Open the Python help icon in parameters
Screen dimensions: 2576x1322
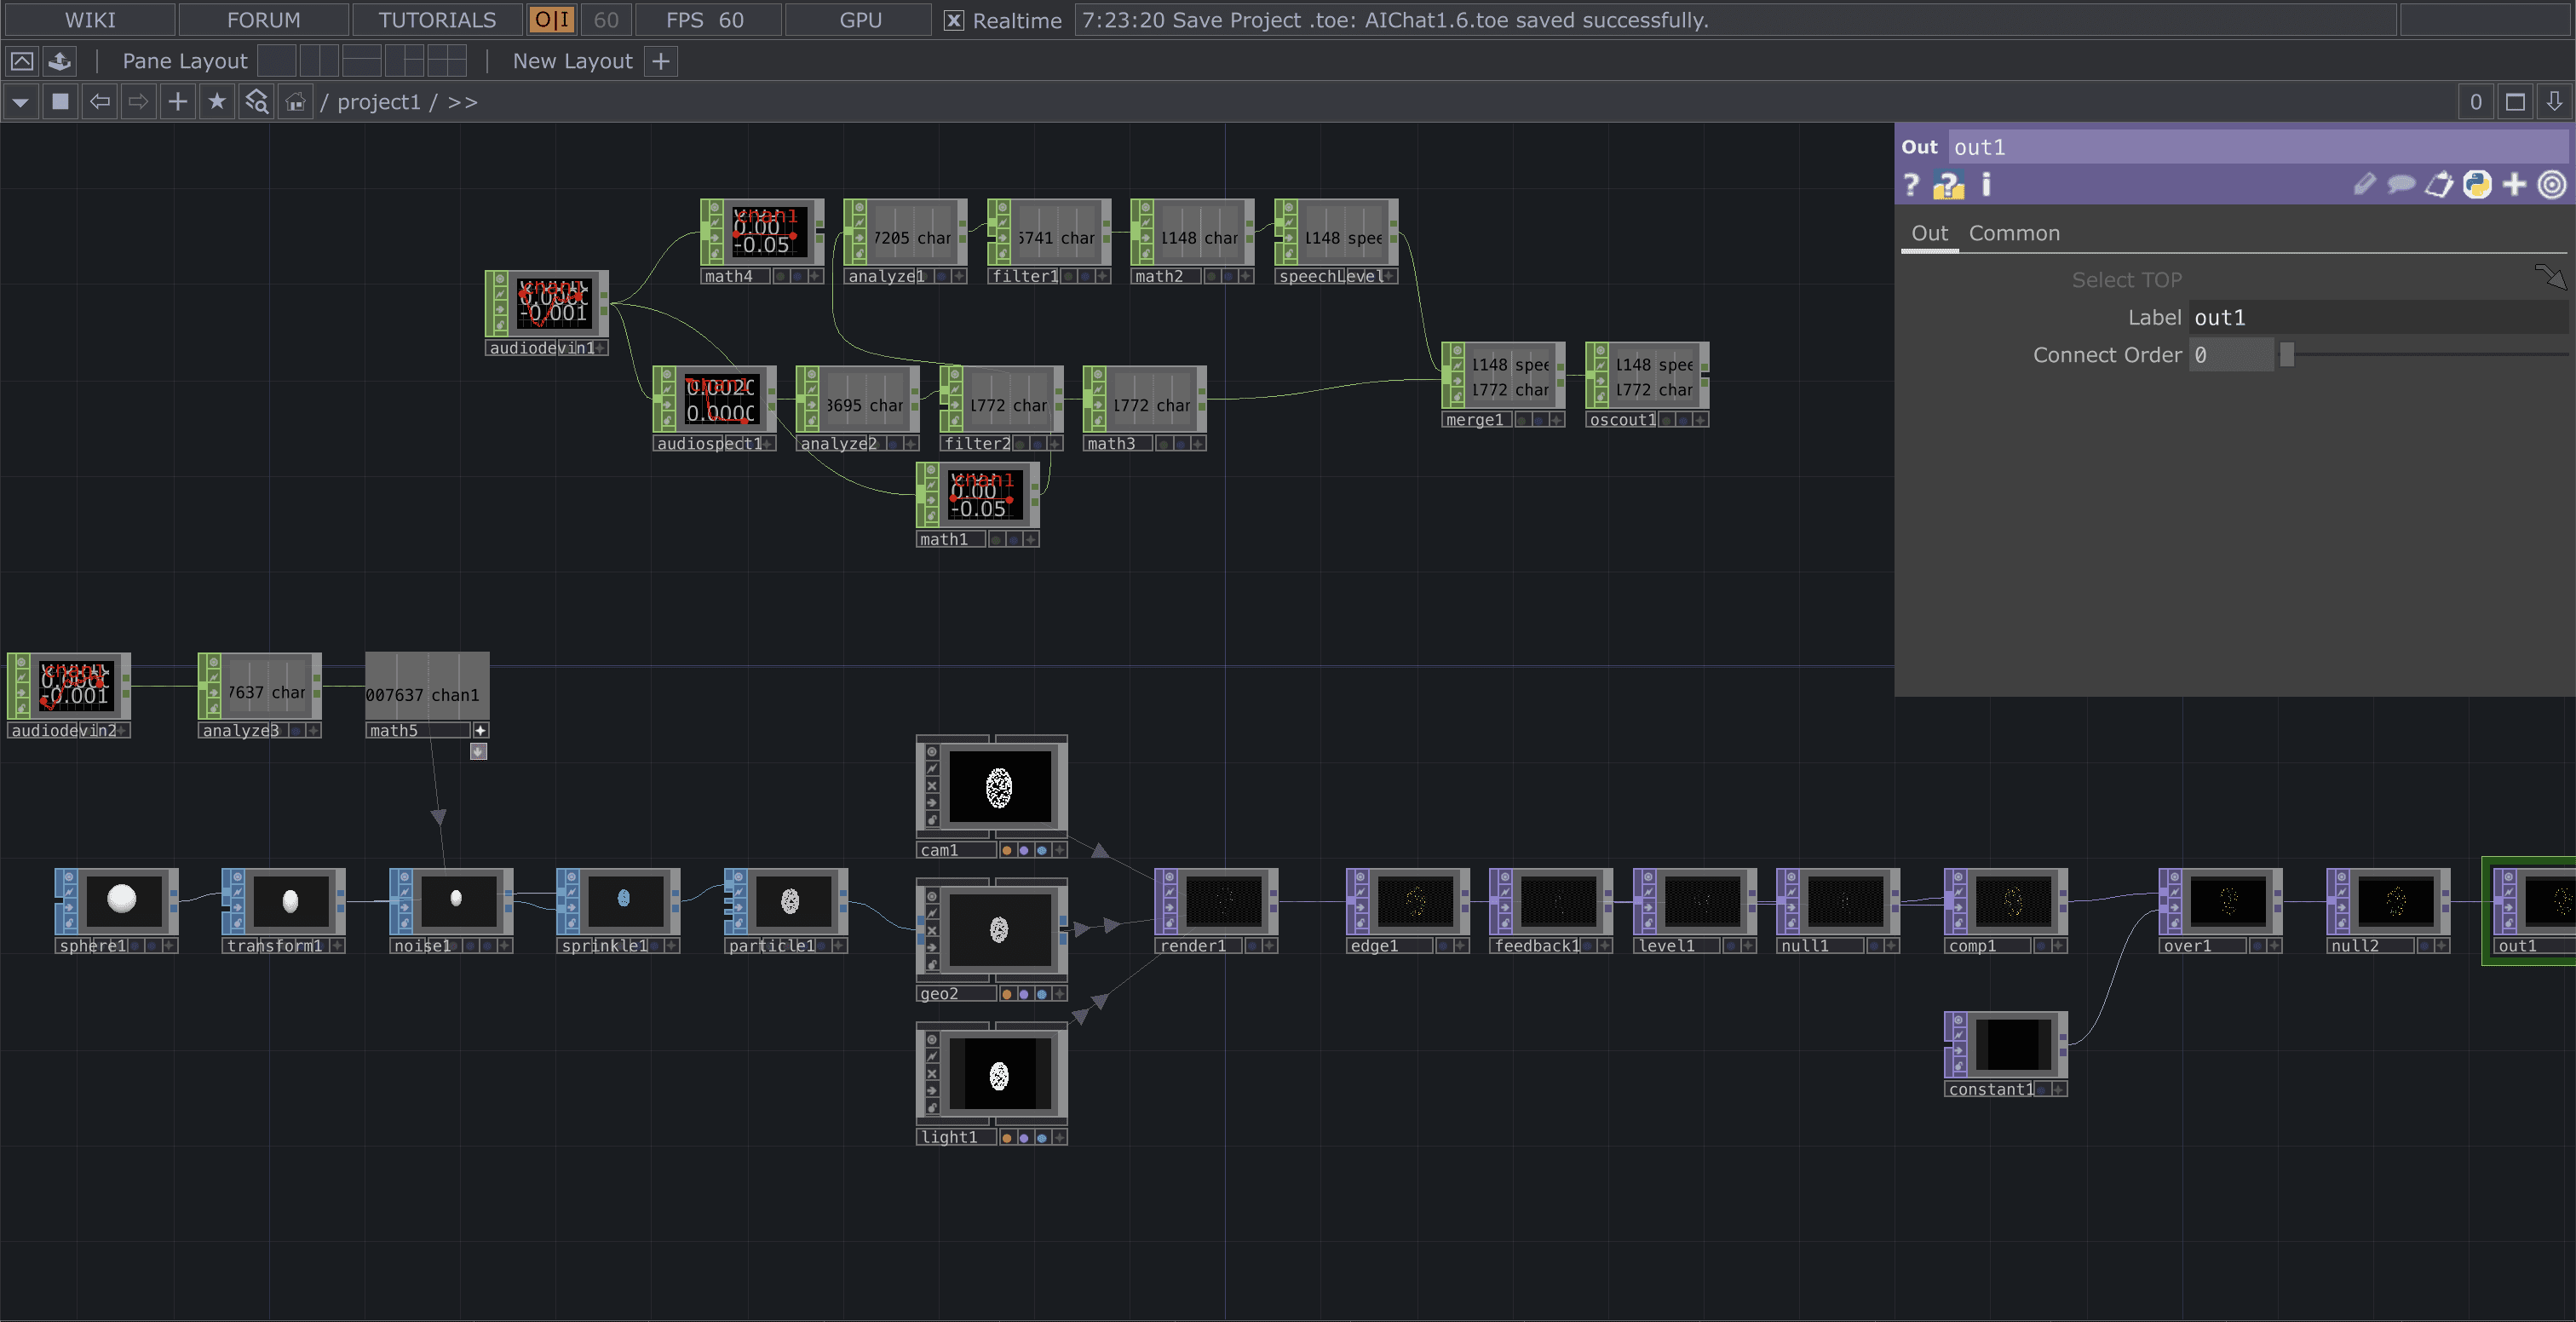point(1948,185)
